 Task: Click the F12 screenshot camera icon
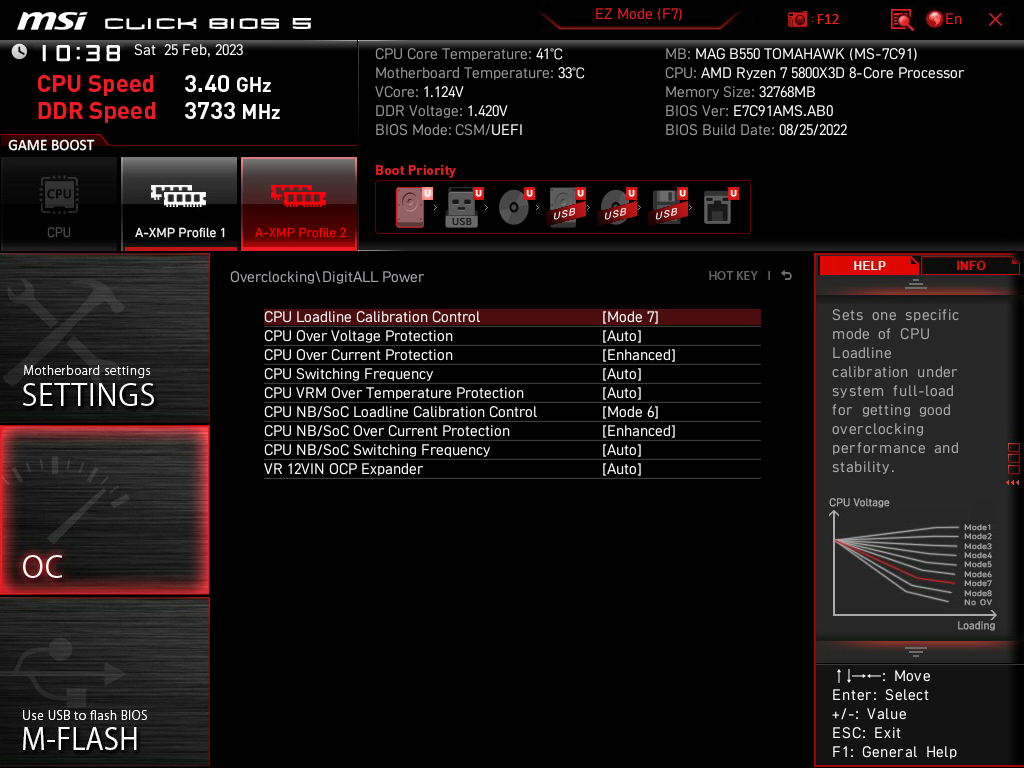pyautogui.click(x=797, y=19)
